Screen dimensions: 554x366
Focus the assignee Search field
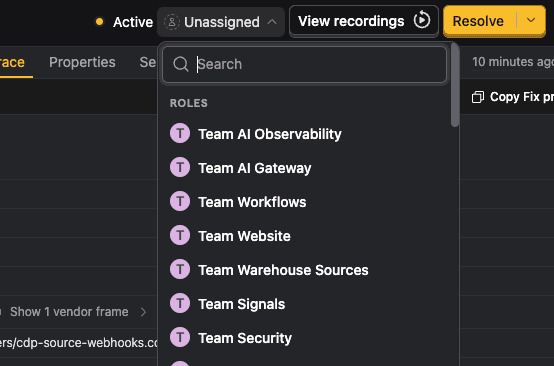(305, 64)
